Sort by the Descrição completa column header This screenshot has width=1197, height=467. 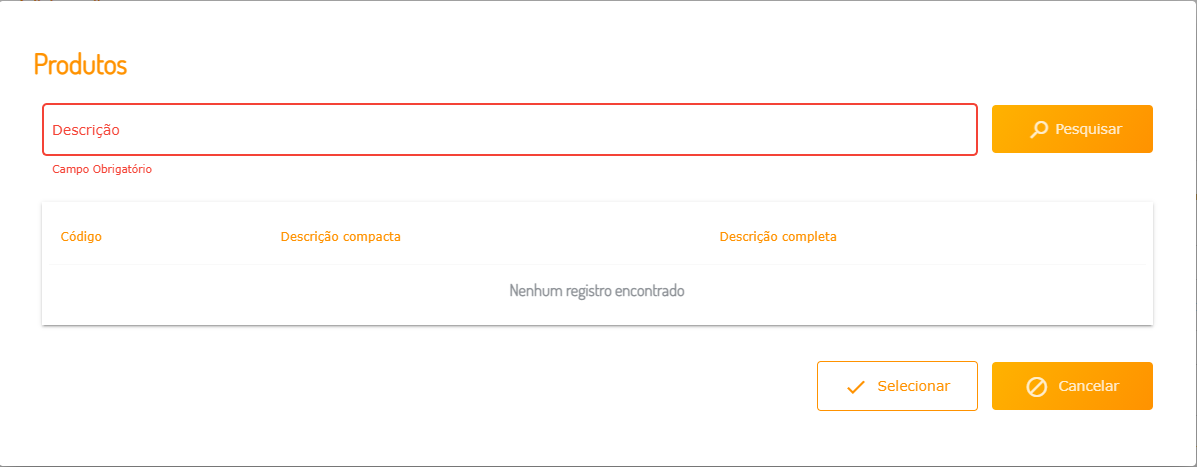click(x=778, y=237)
